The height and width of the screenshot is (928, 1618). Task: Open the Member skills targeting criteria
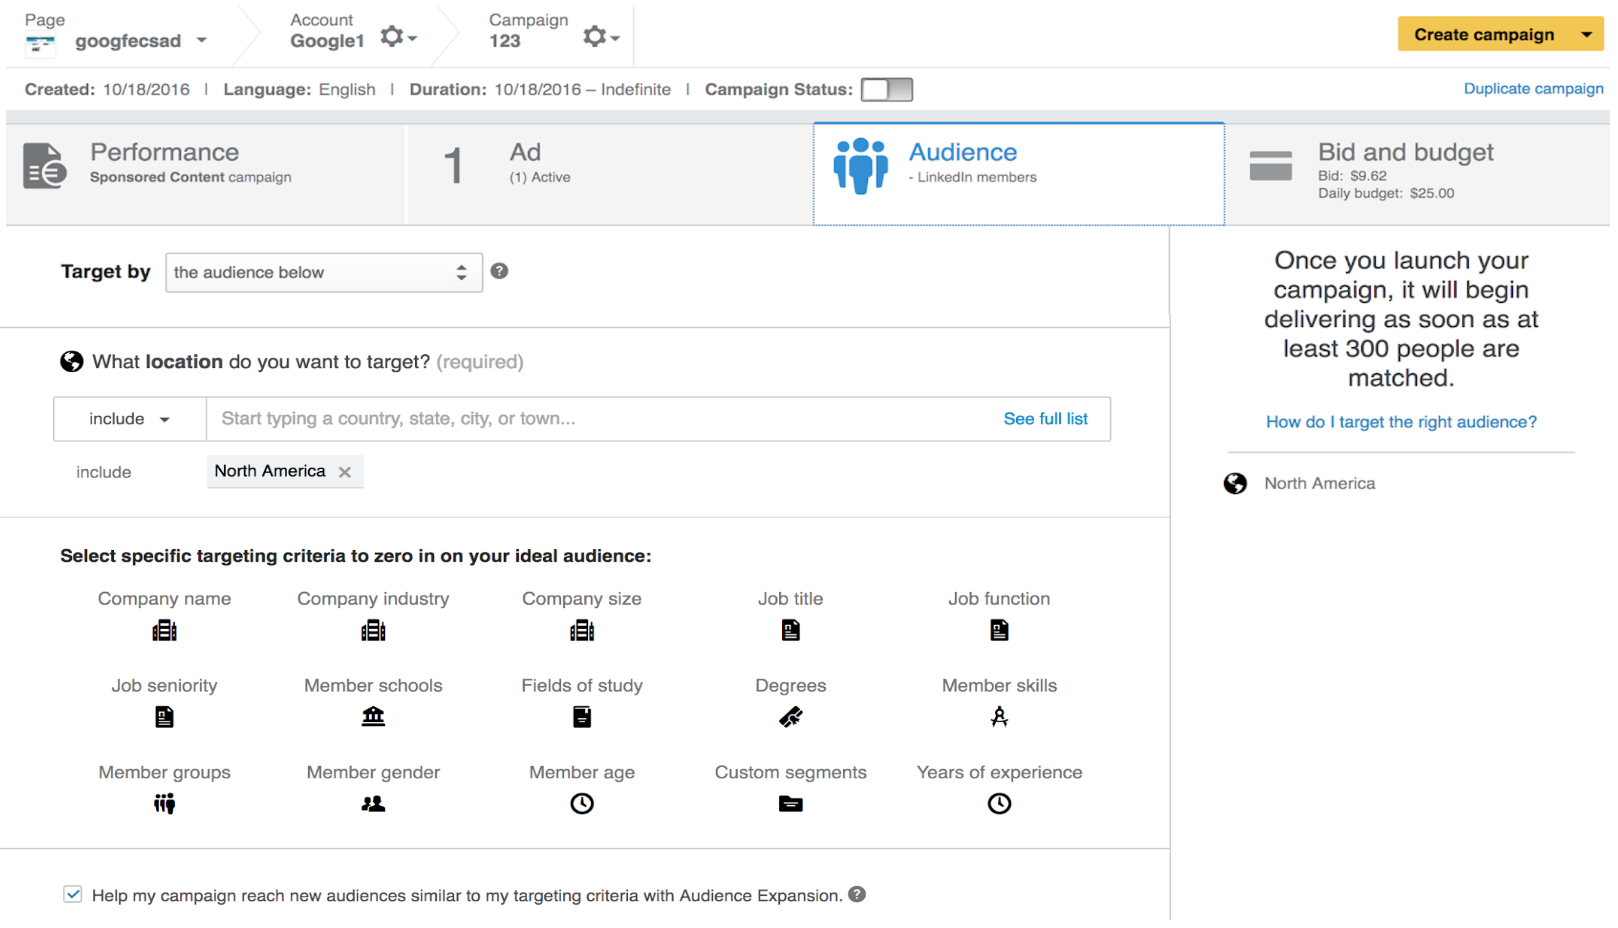(998, 716)
